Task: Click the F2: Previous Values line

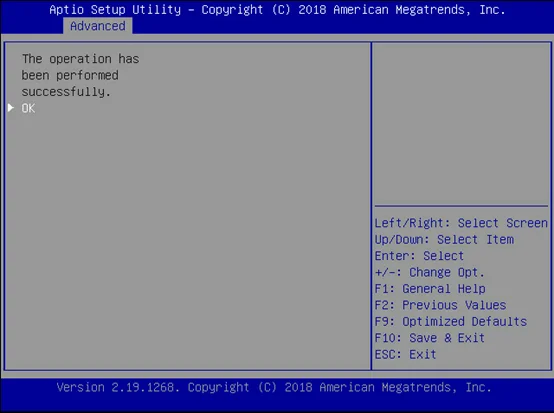Action: [440, 305]
